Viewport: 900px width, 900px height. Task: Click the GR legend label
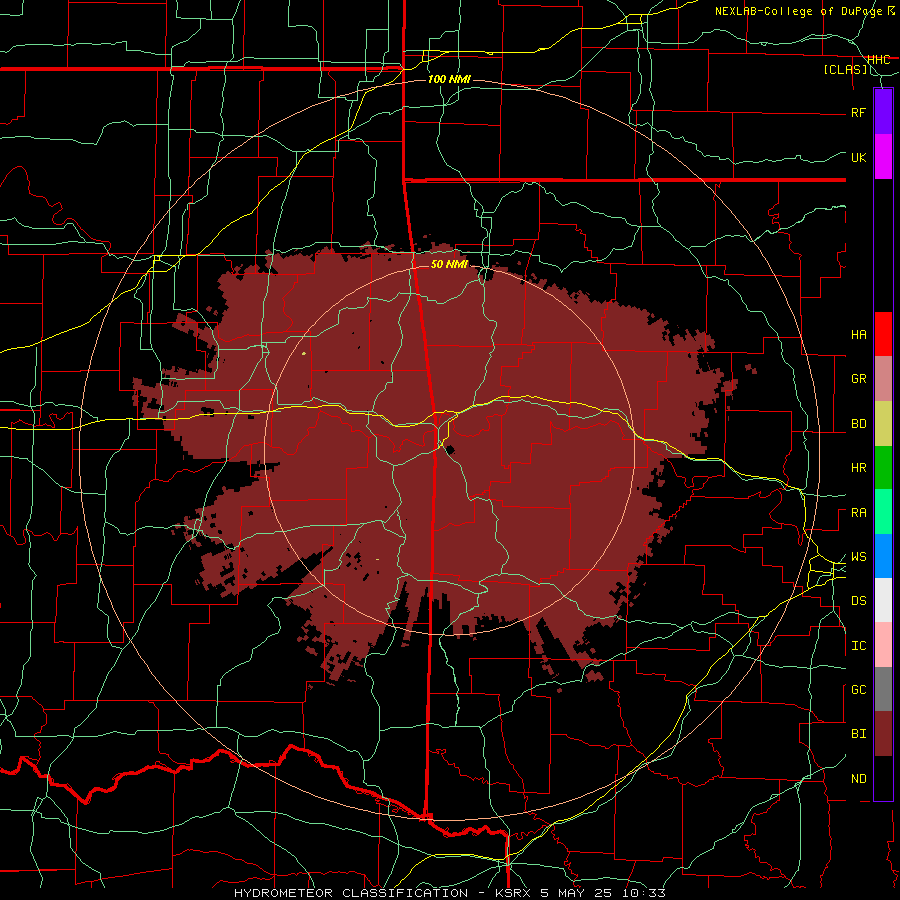pos(859,379)
